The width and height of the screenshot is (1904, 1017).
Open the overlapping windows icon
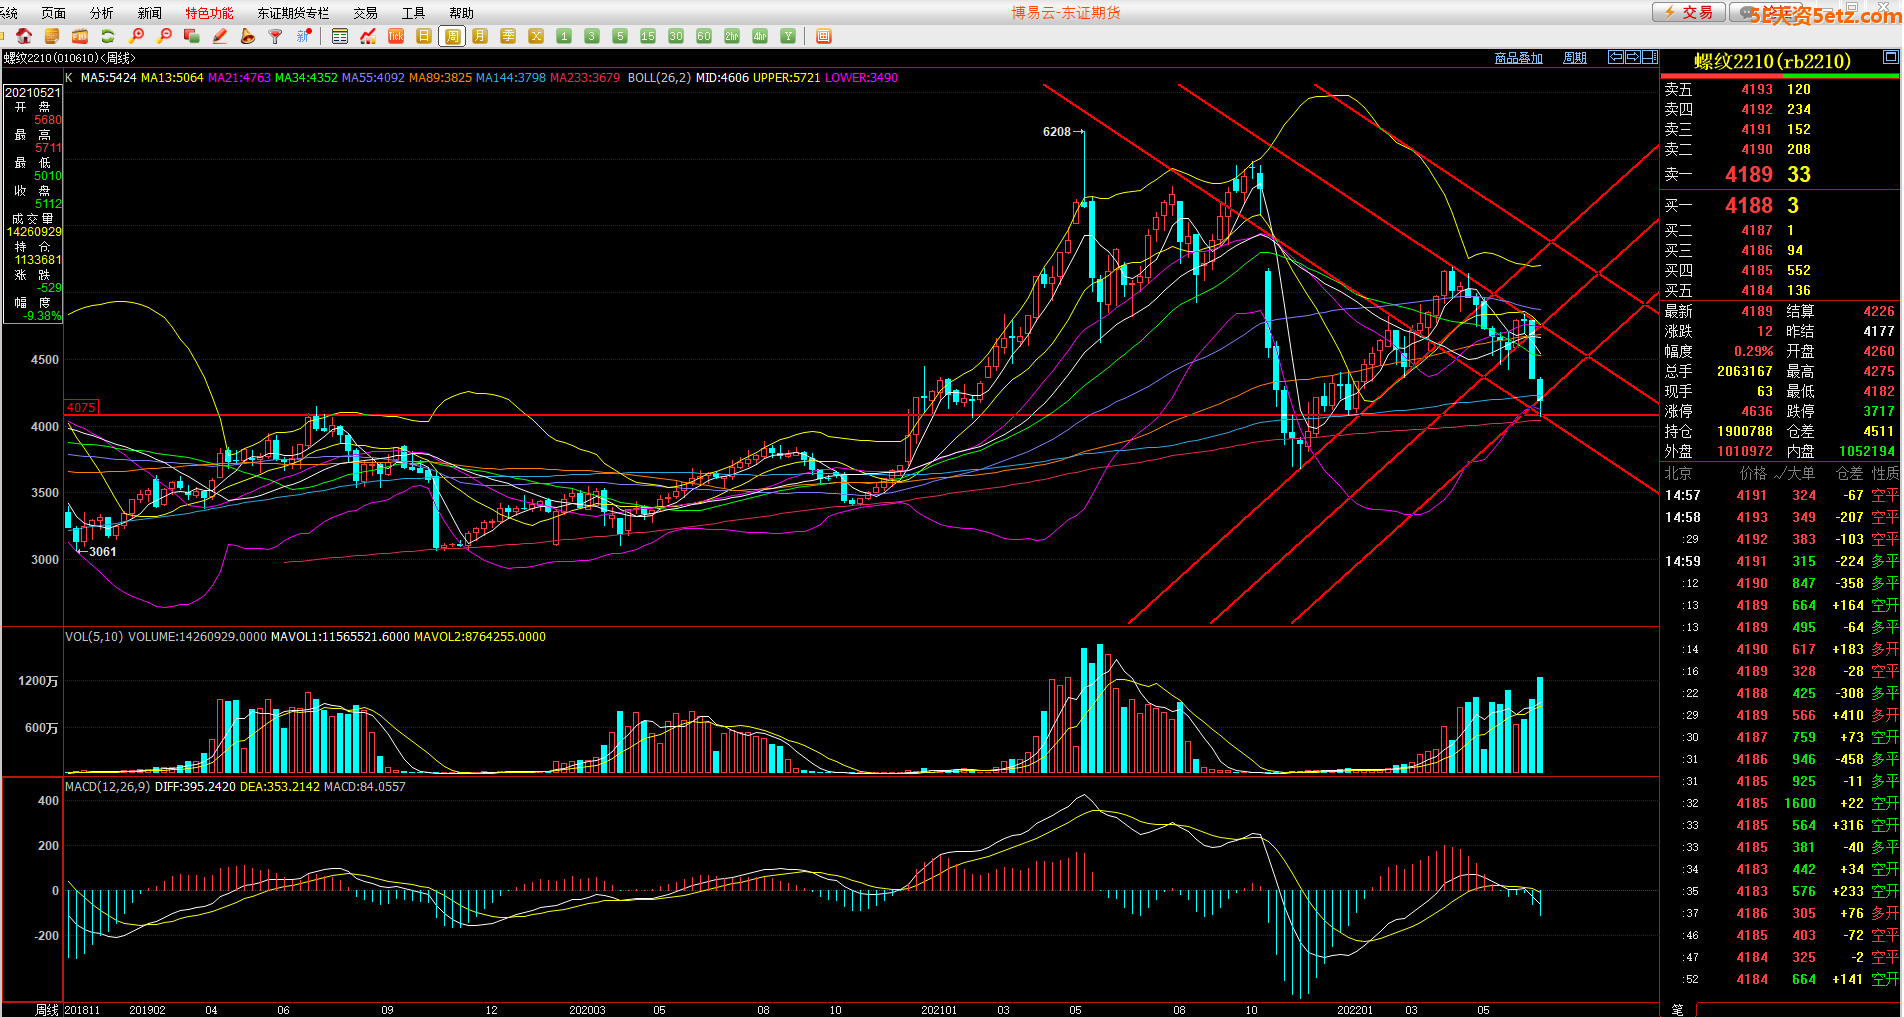pos(192,36)
